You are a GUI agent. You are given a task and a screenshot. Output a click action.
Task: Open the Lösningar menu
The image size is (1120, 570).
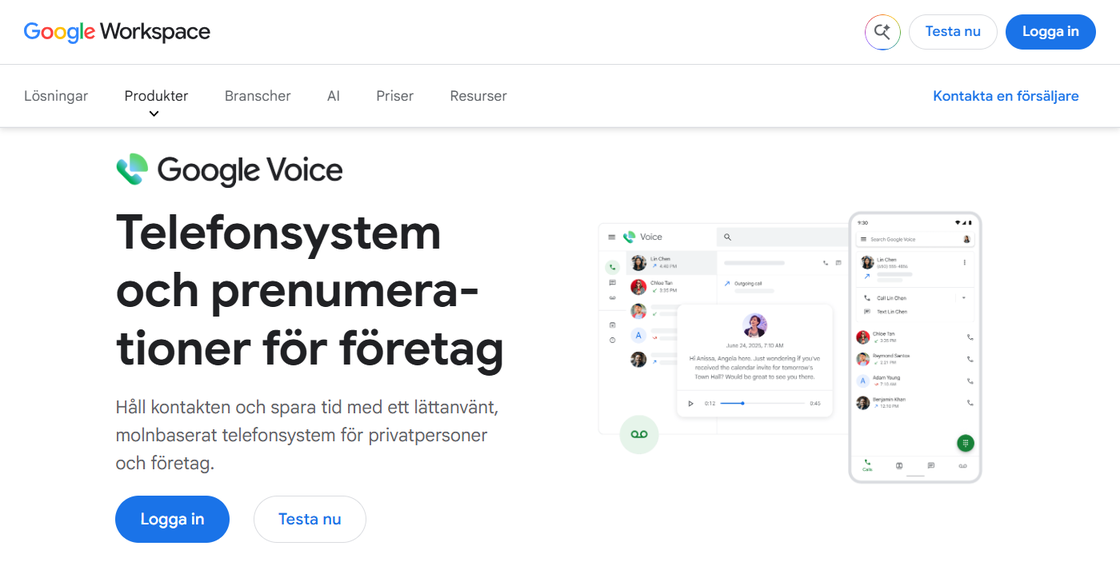coord(56,96)
